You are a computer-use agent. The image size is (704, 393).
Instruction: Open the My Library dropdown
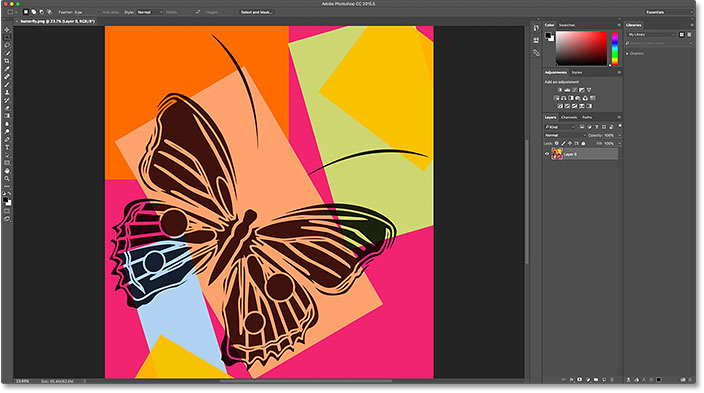[651, 35]
